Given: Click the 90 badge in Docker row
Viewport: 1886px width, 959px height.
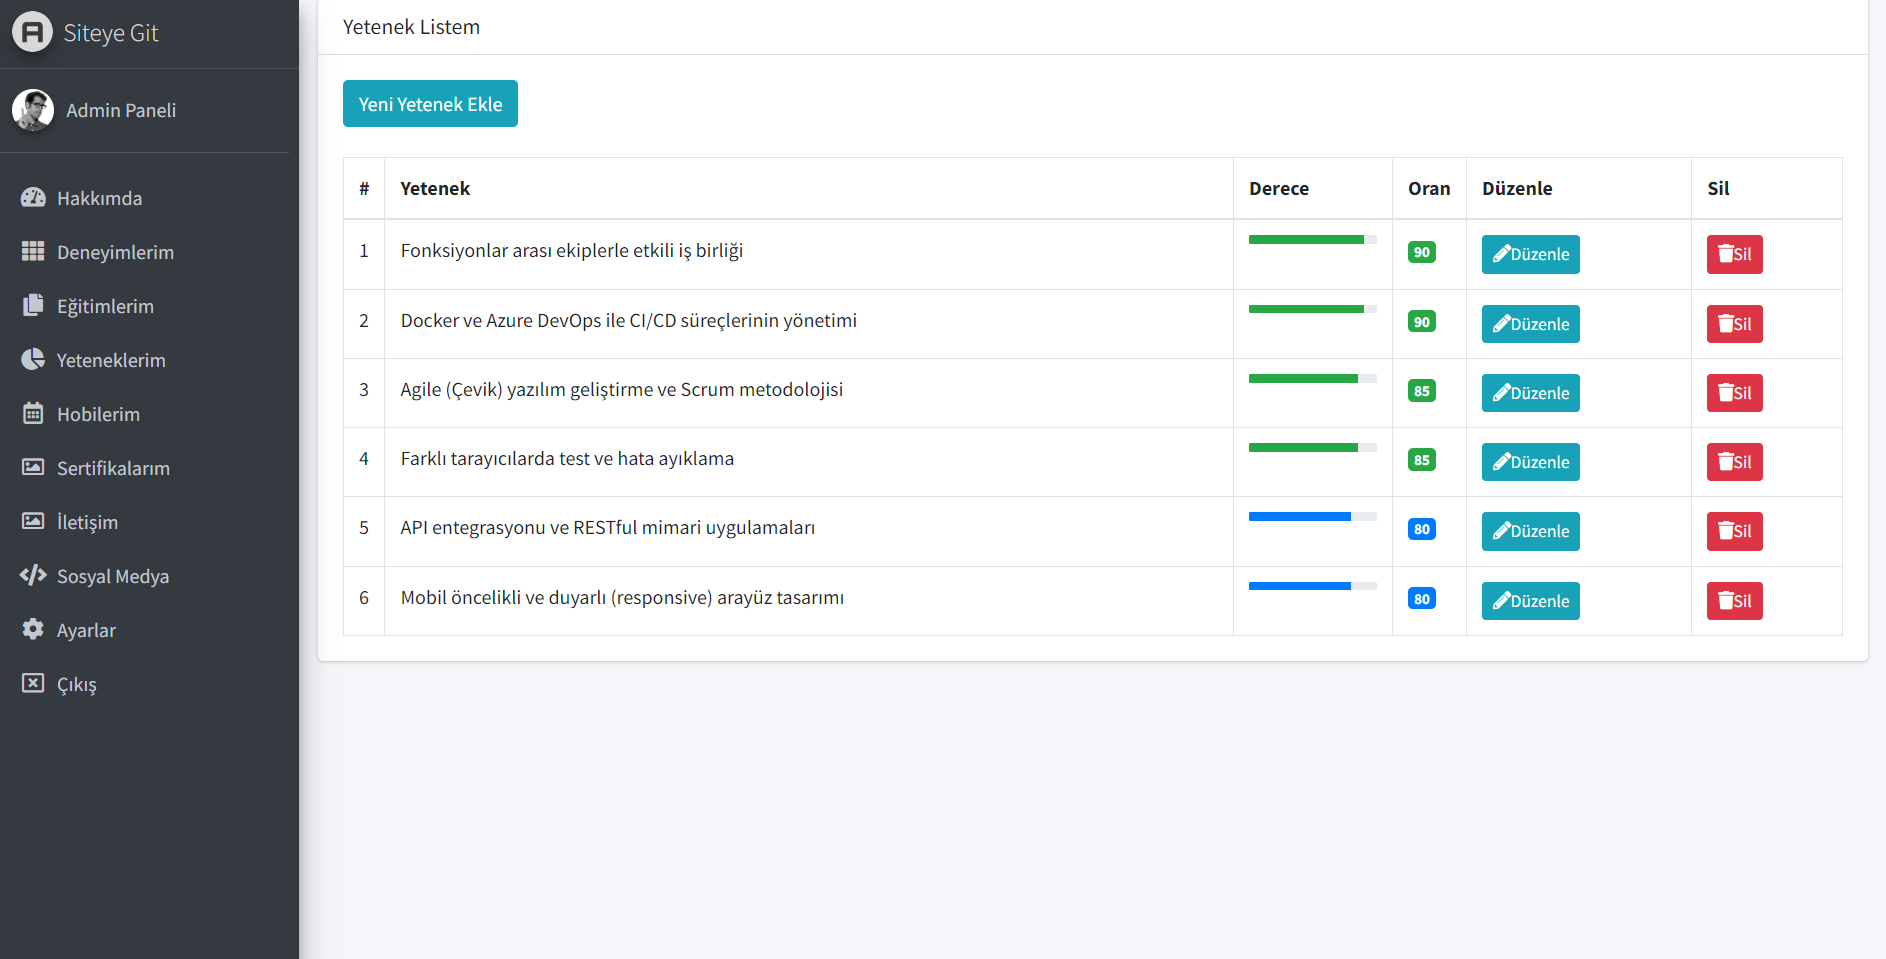Looking at the screenshot, I should 1421,321.
